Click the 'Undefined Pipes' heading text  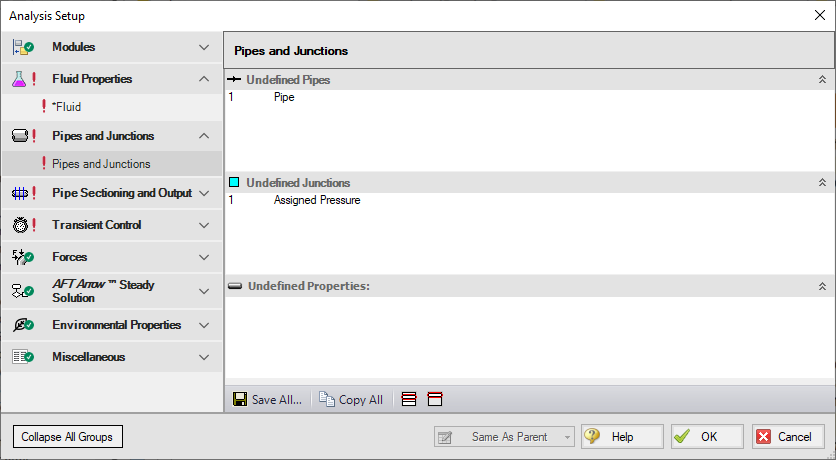pos(288,80)
